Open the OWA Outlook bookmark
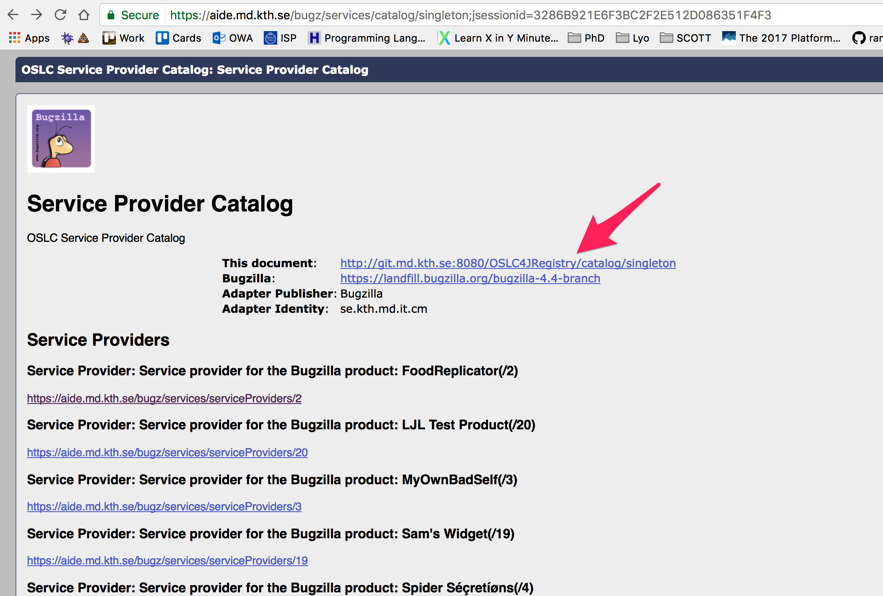Viewport: 883px width, 596px height. click(232, 38)
